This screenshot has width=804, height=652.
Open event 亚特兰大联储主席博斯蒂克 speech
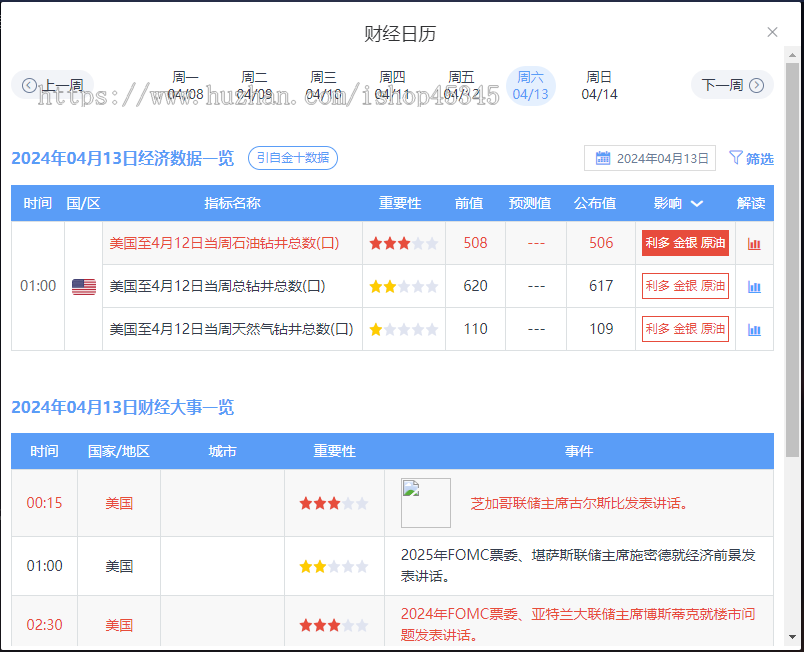(x=578, y=625)
